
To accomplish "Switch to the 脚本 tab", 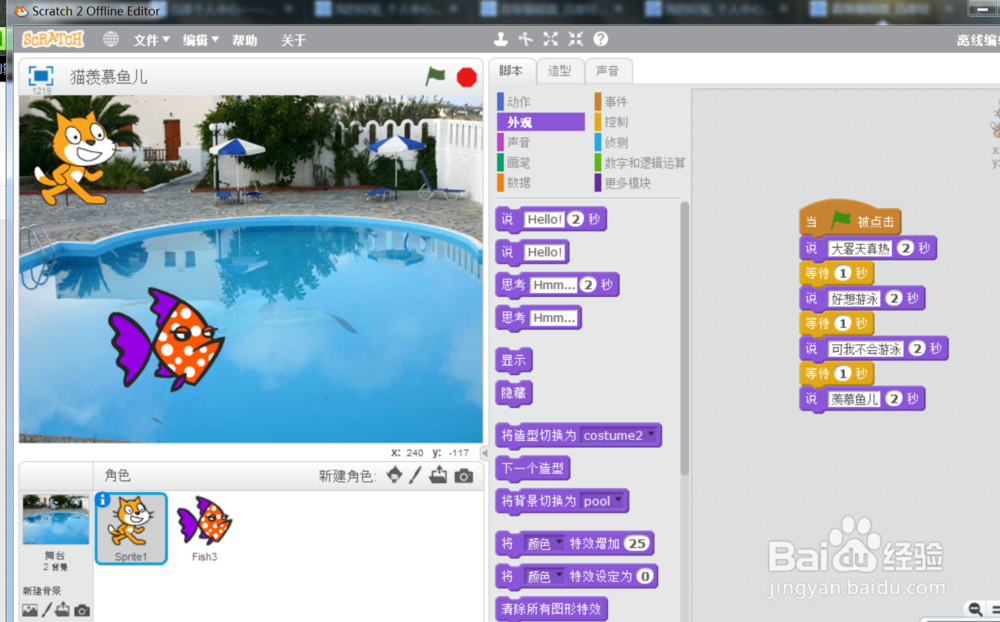I will click(511, 71).
